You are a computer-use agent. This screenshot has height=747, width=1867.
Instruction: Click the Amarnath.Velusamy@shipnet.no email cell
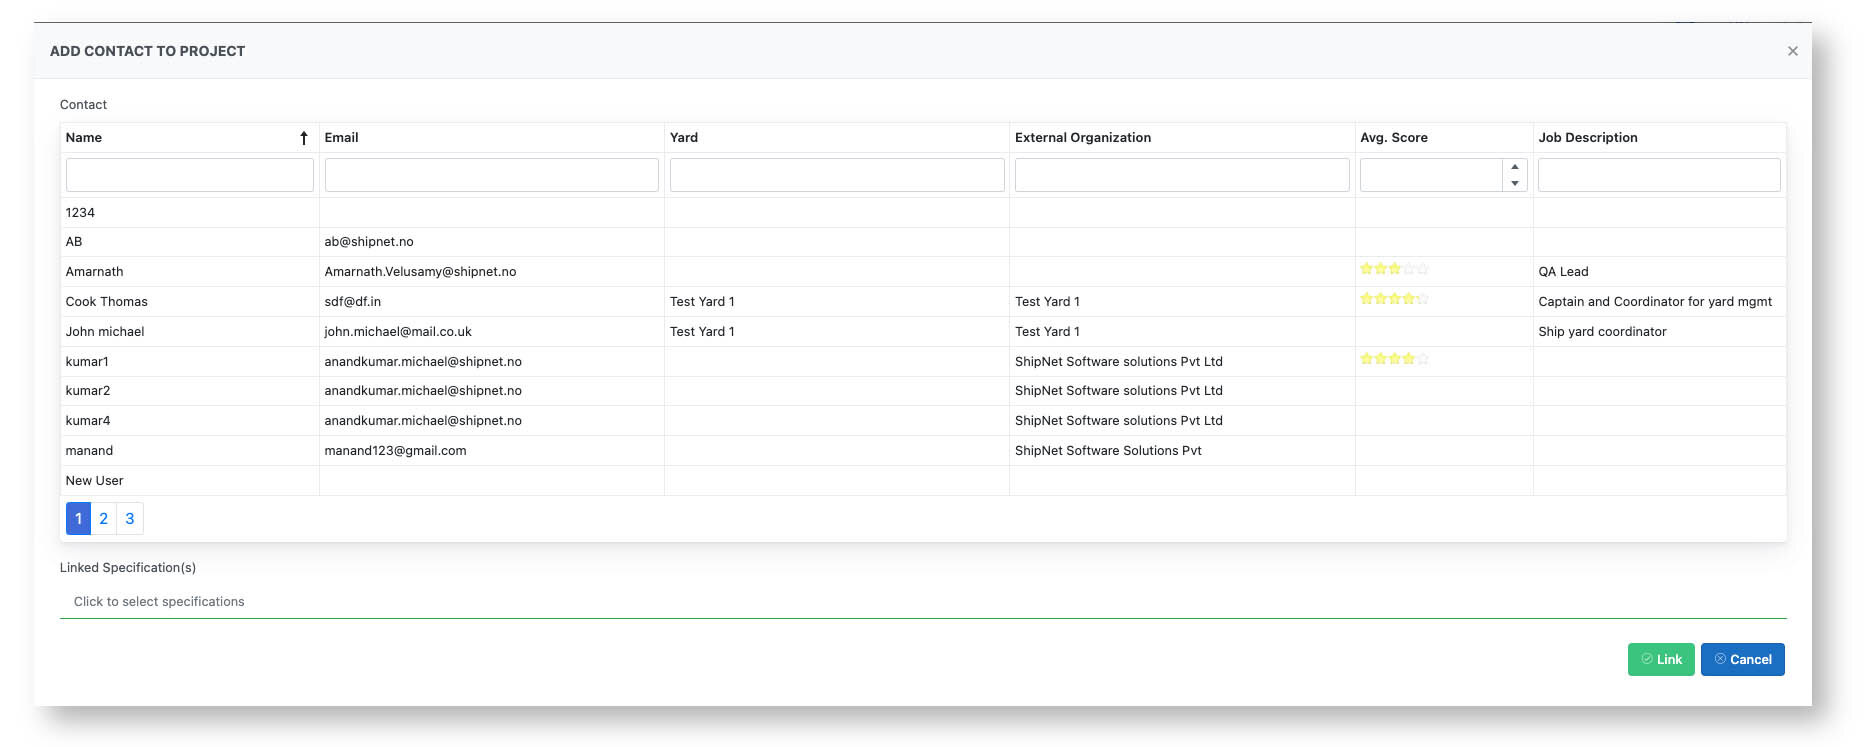(420, 272)
